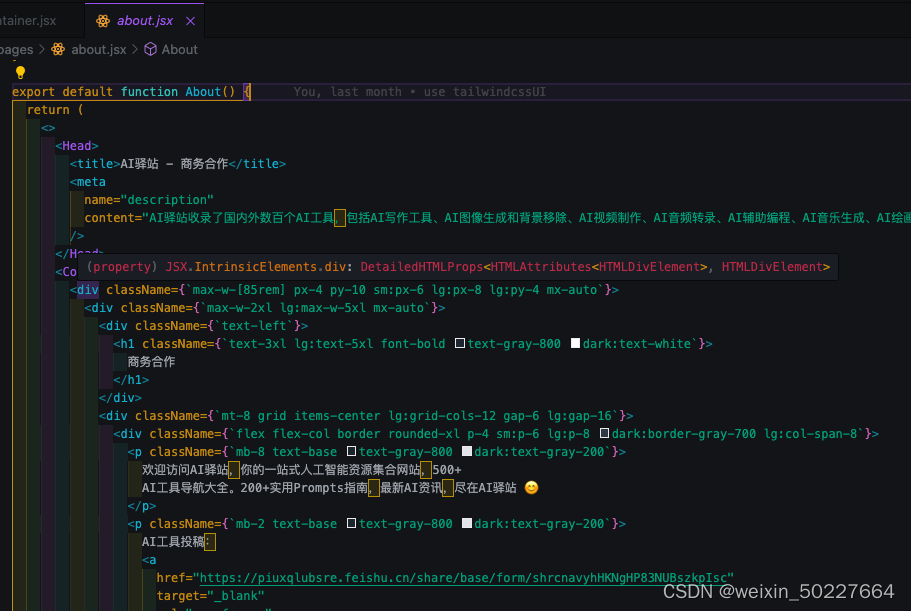Click the AI工具投稿 text line
Viewport: 911px width, 611px height.
tap(178, 542)
